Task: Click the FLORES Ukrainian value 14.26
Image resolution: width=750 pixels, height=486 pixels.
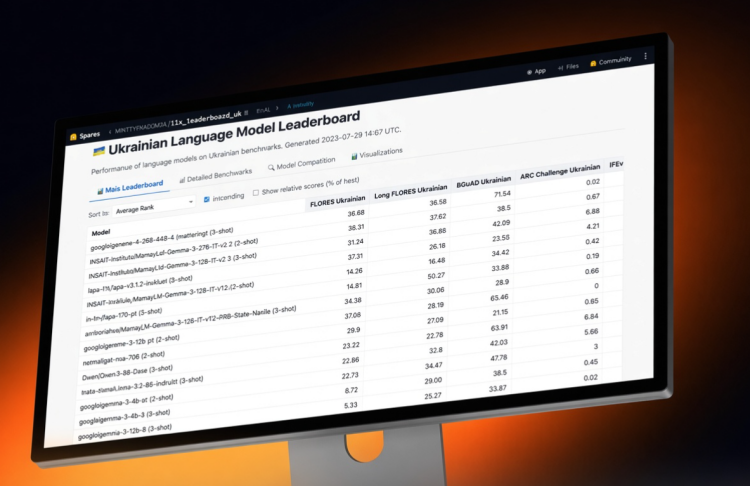Action: 354,271
